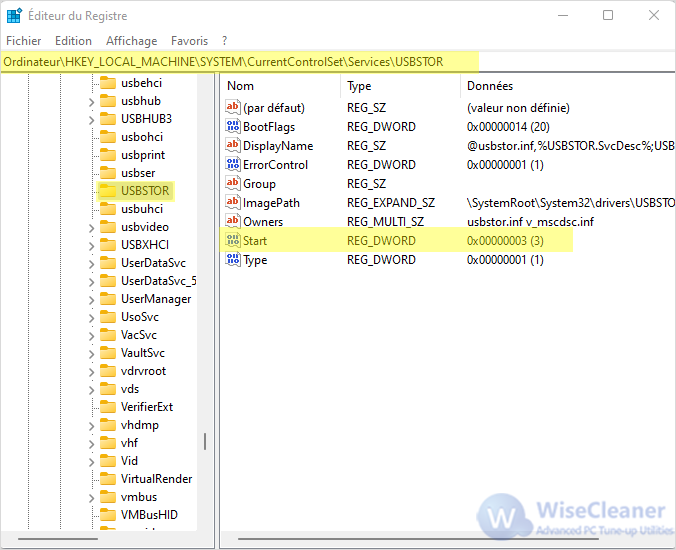The height and width of the screenshot is (550, 676).
Task: Click the USBHUB3 folder icon
Action: point(108,119)
